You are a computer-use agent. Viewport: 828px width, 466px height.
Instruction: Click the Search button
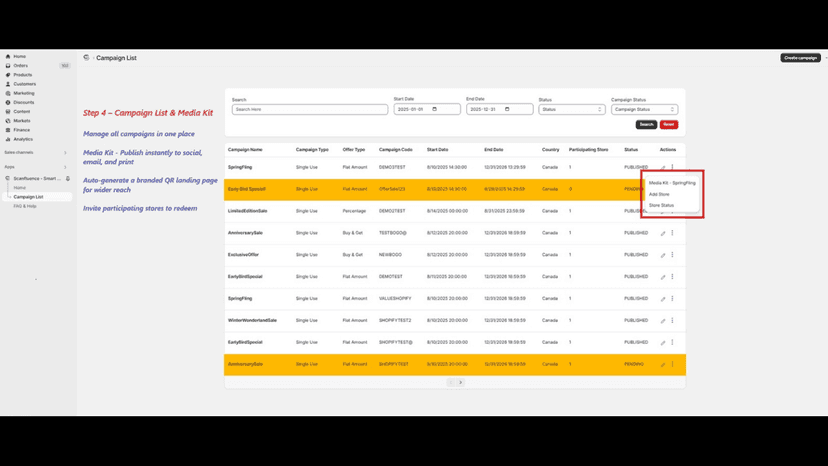(x=646, y=125)
